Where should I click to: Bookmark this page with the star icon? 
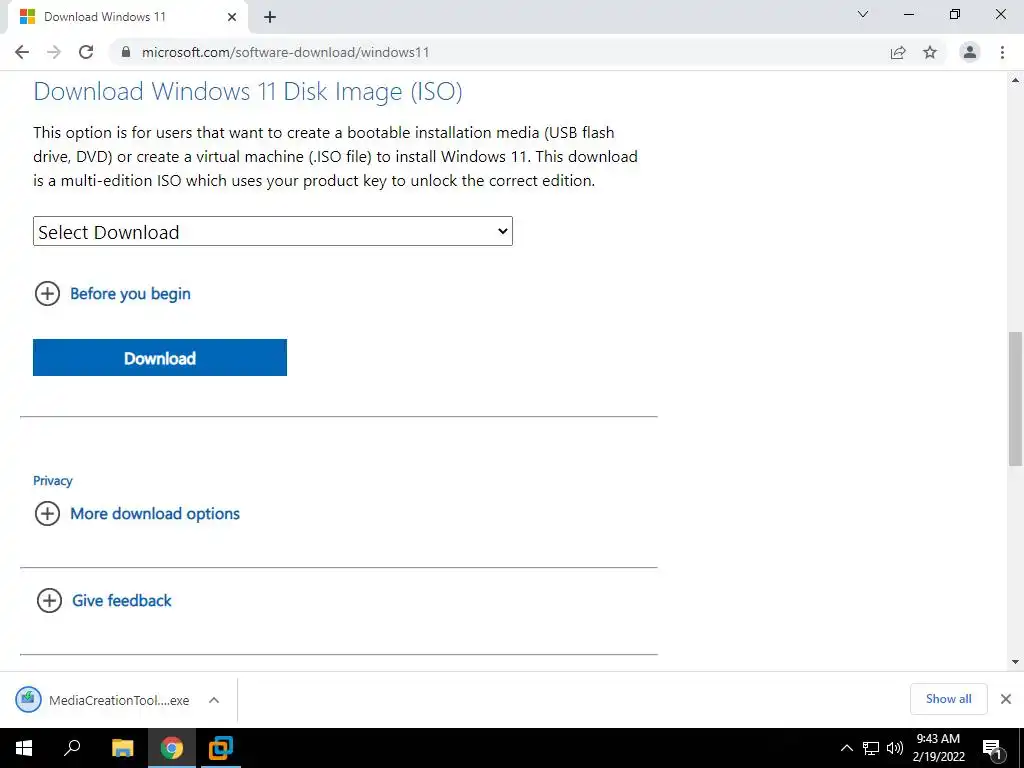[930, 52]
